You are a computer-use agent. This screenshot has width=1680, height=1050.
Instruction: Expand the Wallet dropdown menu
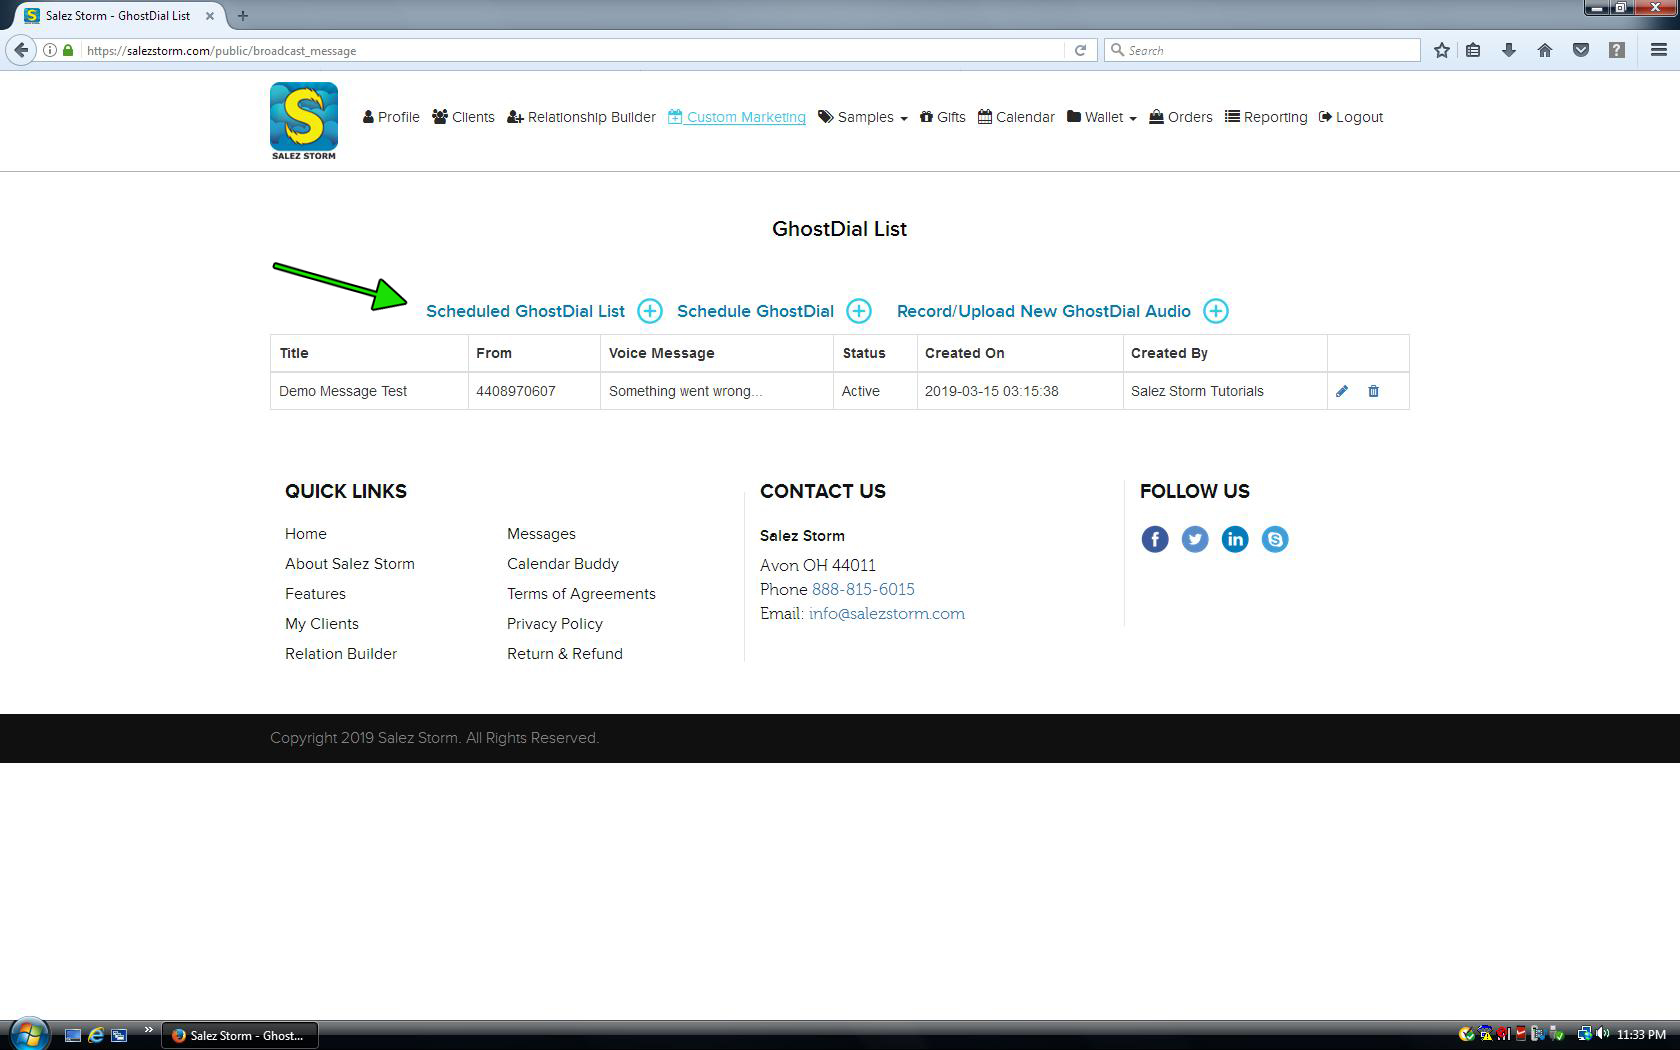[1102, 117]
